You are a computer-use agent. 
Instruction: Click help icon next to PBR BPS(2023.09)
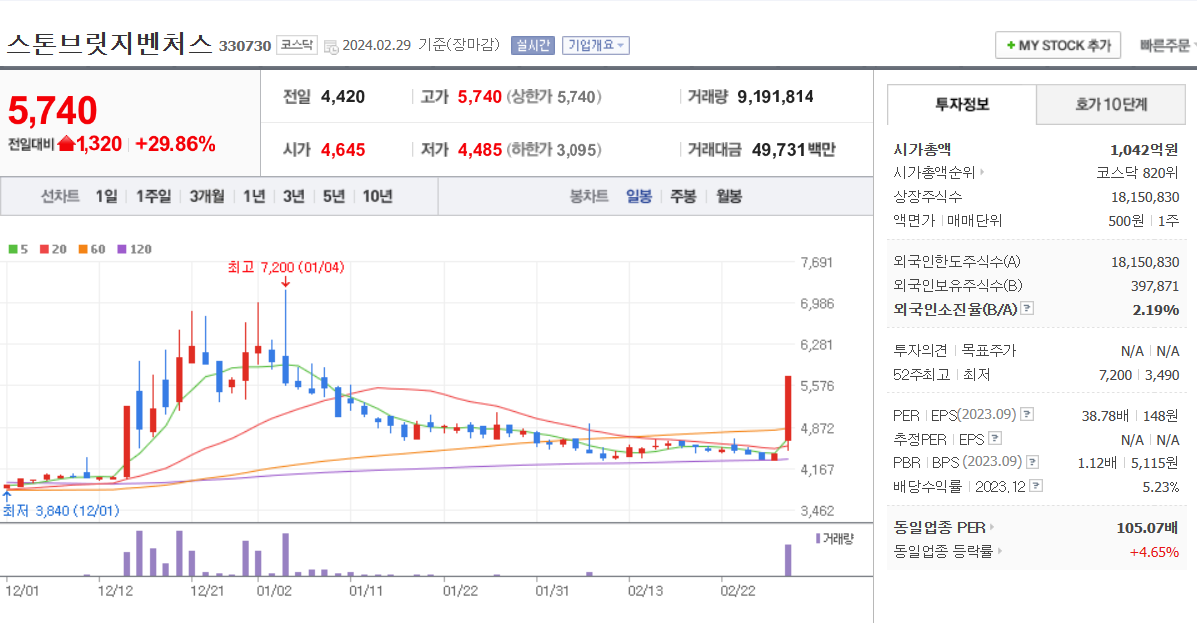point(1033,462)
